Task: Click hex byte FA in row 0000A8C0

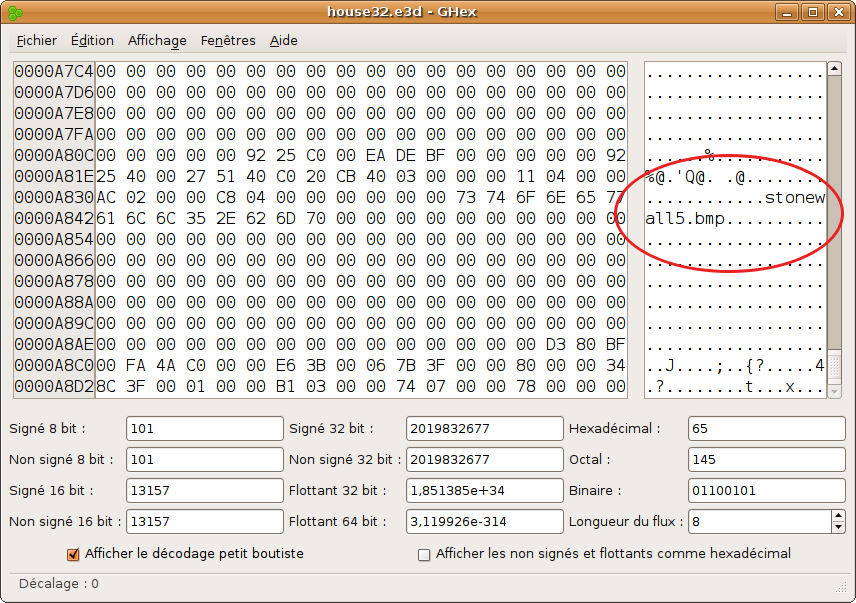Action: tap(136, 366)
